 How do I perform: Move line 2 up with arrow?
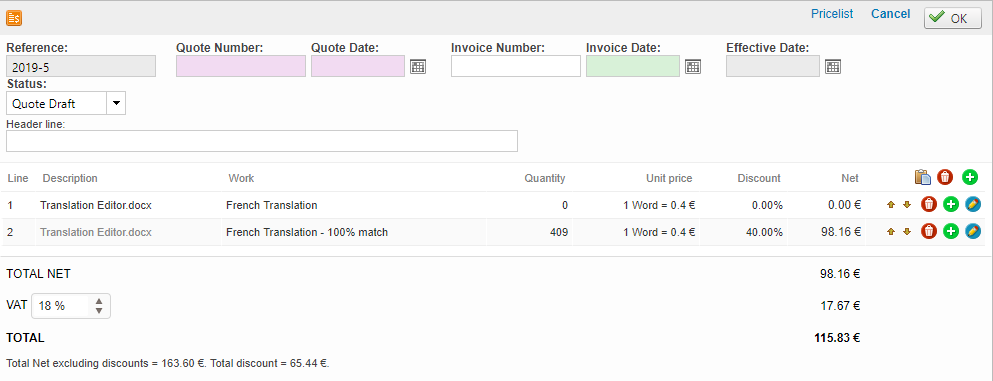(x=891, y=232)
